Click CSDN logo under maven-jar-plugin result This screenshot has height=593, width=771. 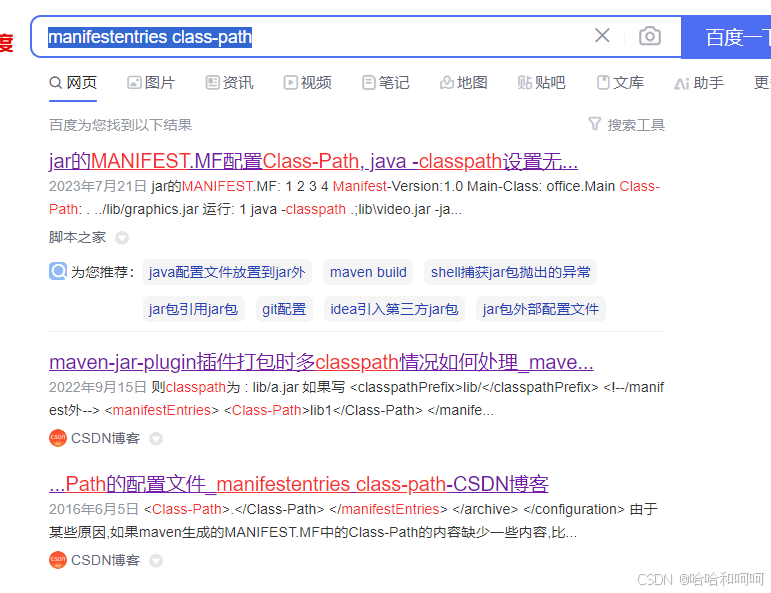click(58, 438)
